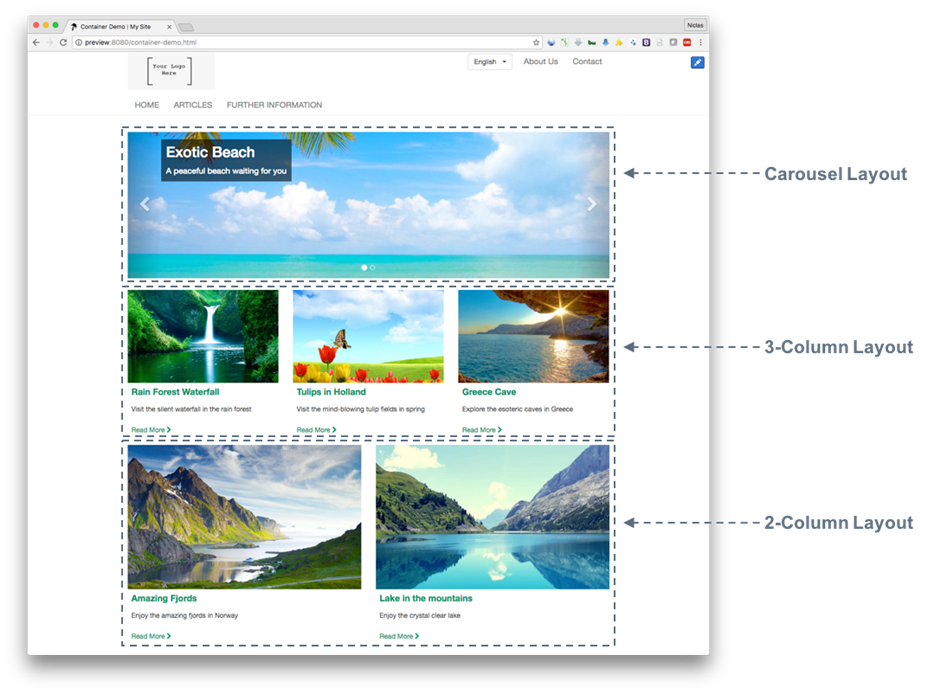
Task: Bookmark page with the star icon
Action: (x=536, y=43)
